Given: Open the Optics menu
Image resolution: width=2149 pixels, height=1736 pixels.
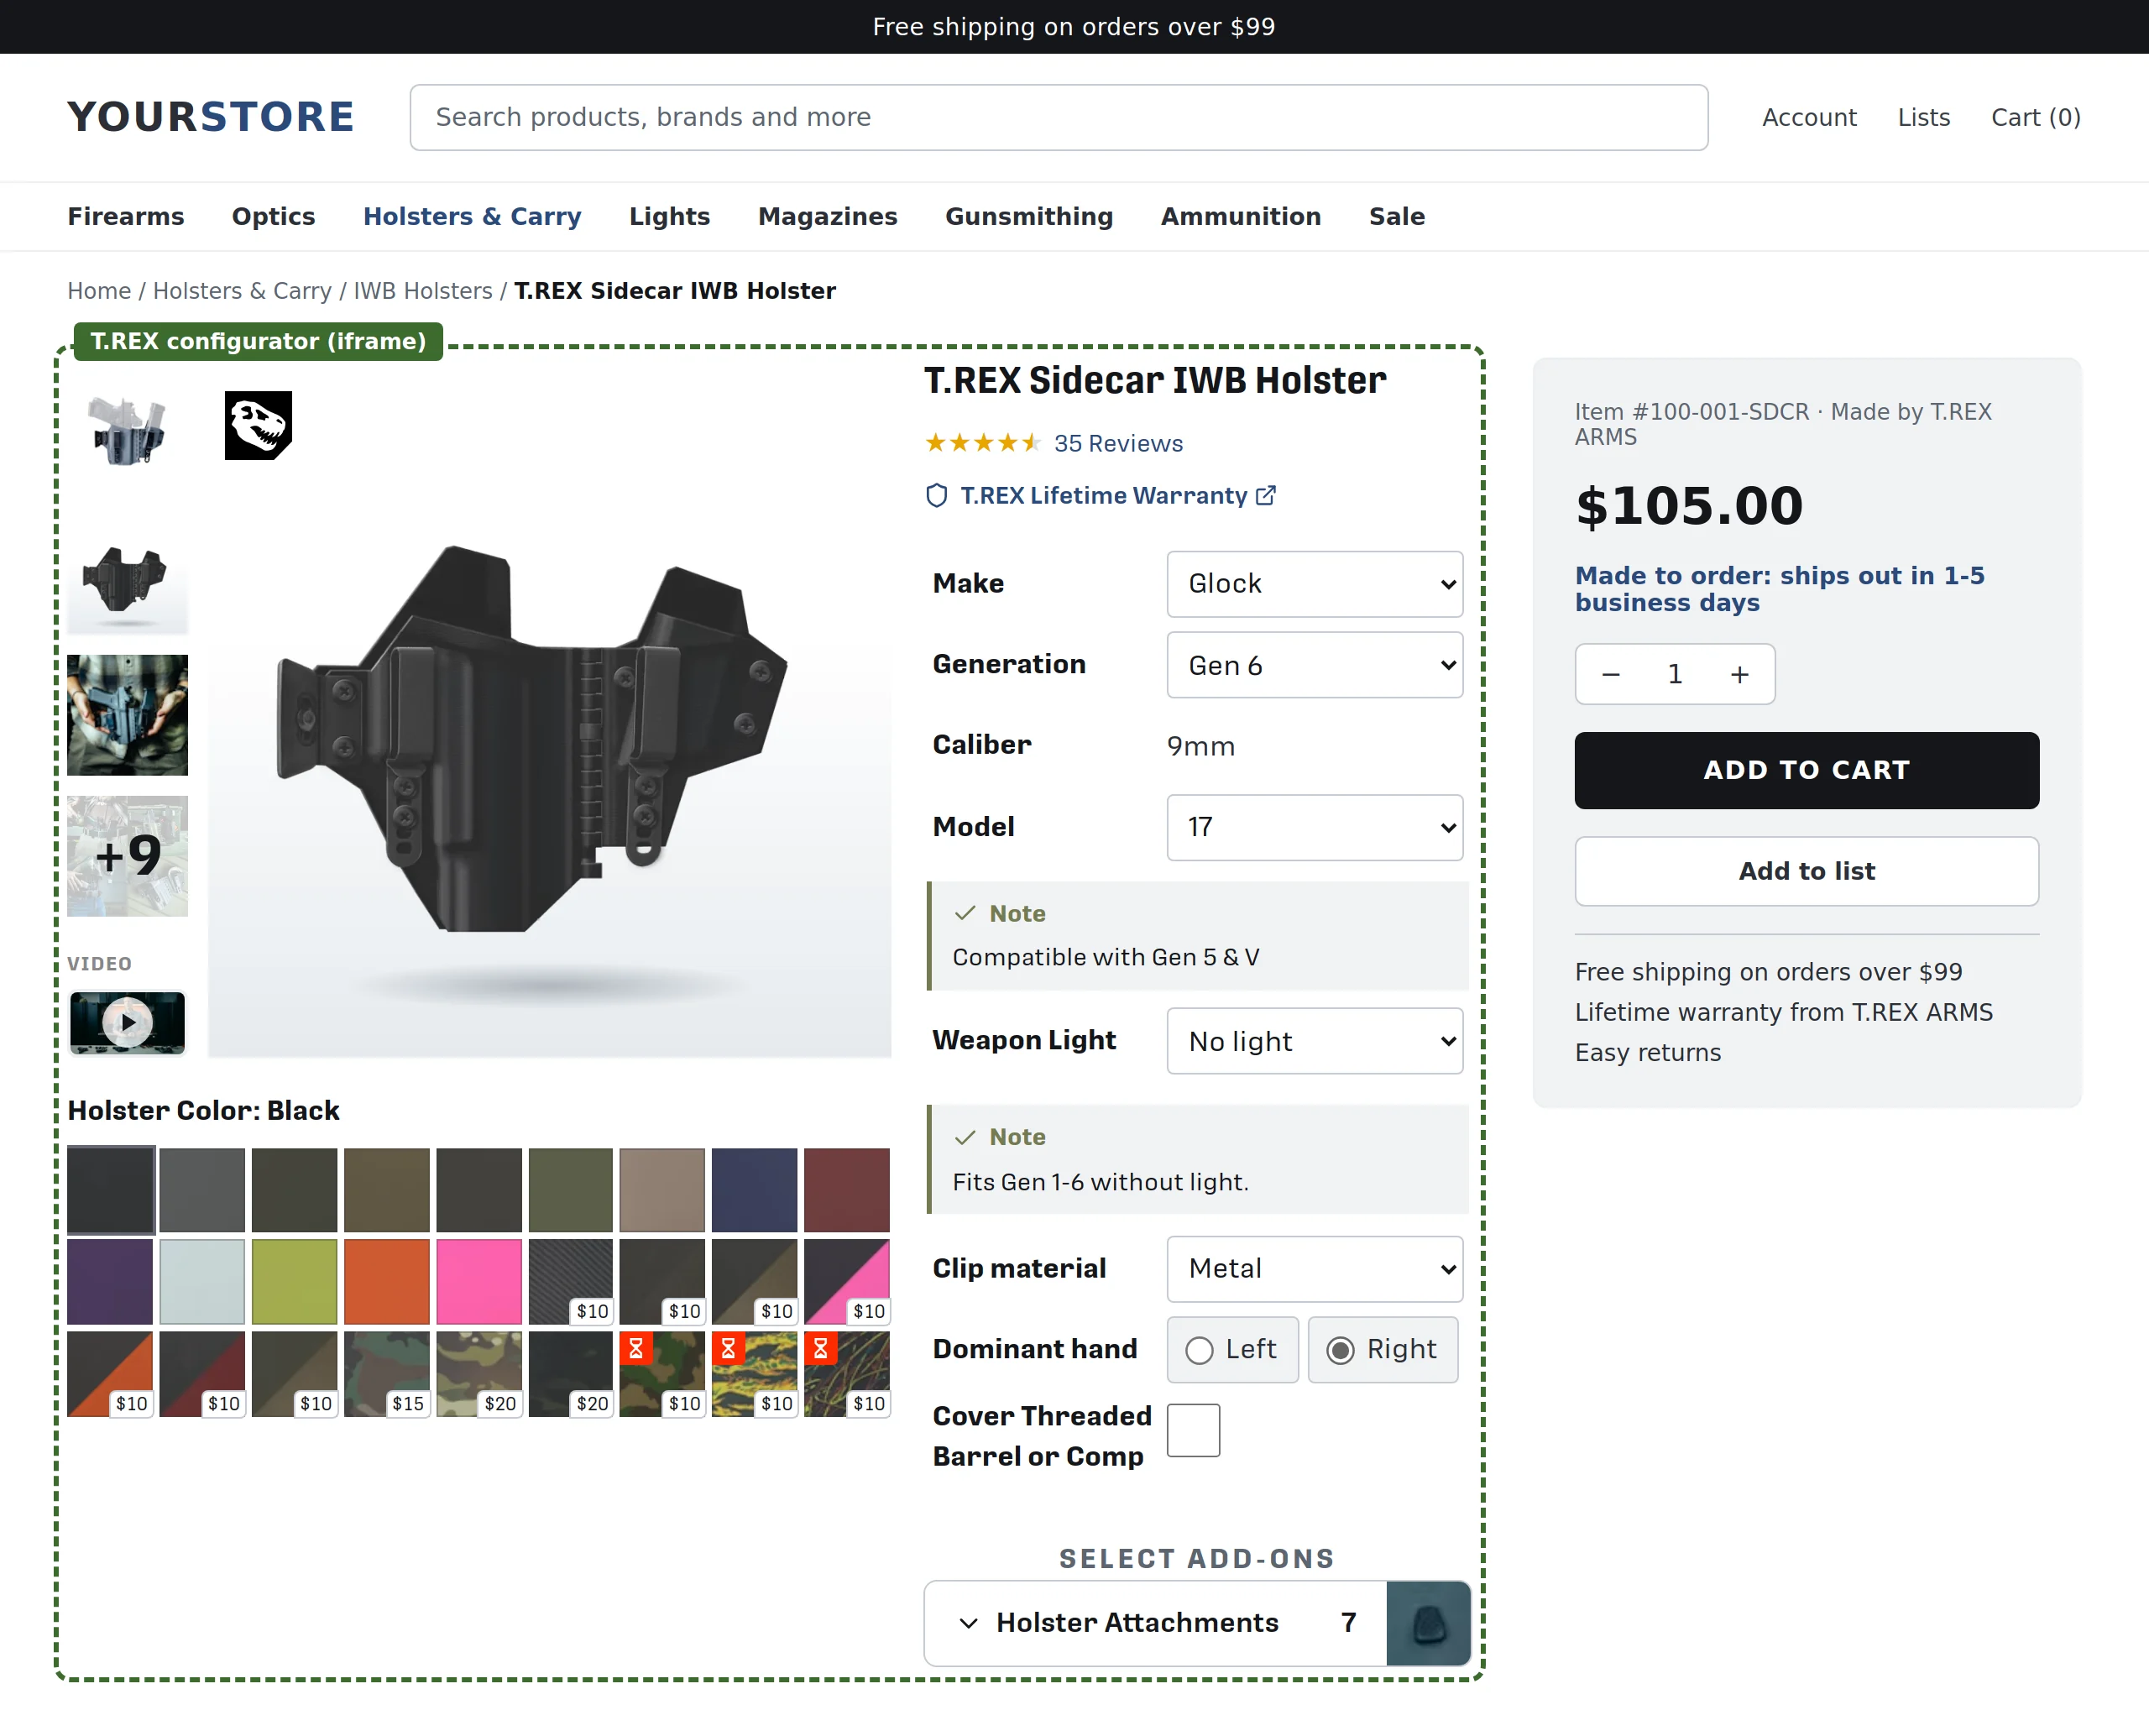Looking at the screenshot, I should [273, 216].
